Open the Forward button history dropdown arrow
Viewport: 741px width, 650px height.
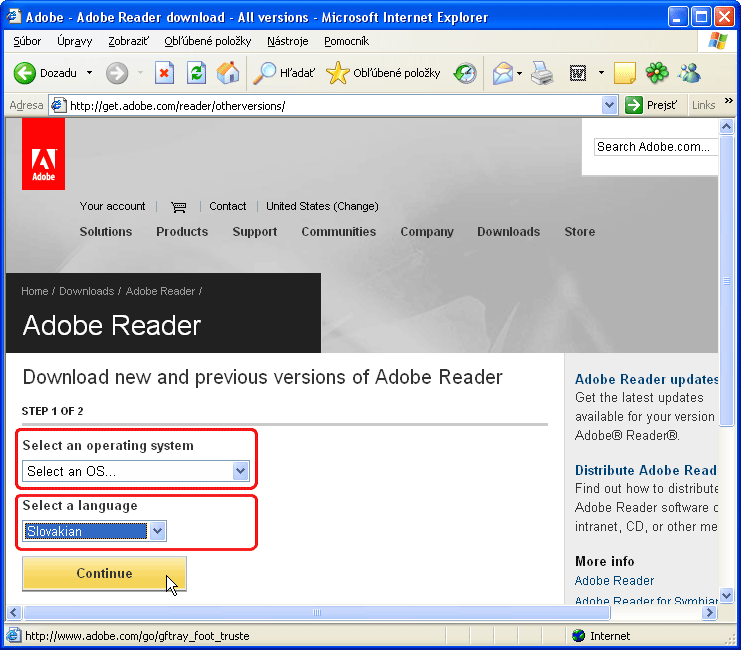[x=140, y=73]
